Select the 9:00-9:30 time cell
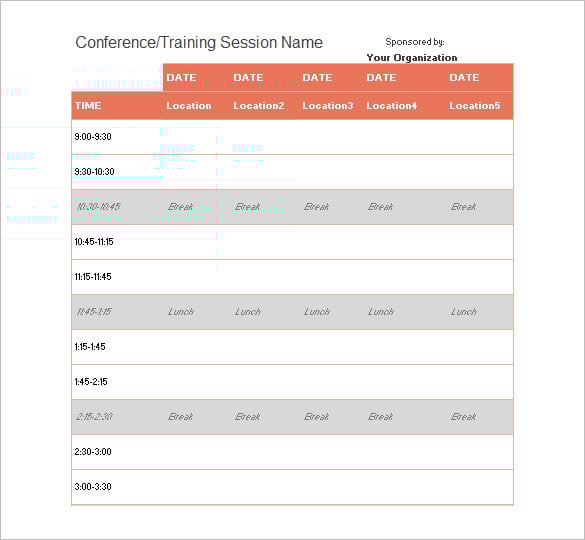The width and height of the screenshot is (585, 540). pyautogui.click(x=93, y=137)
